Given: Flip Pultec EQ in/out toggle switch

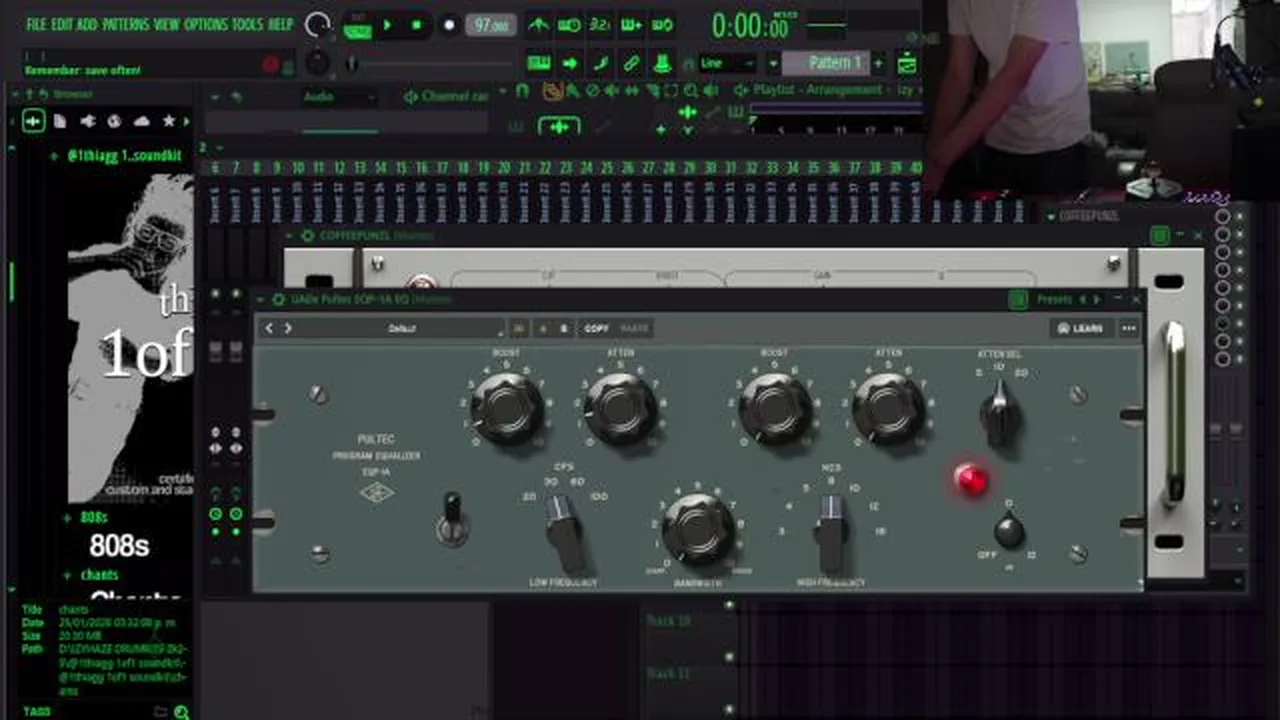Looking at the screenshot, I should click(452, 517).
